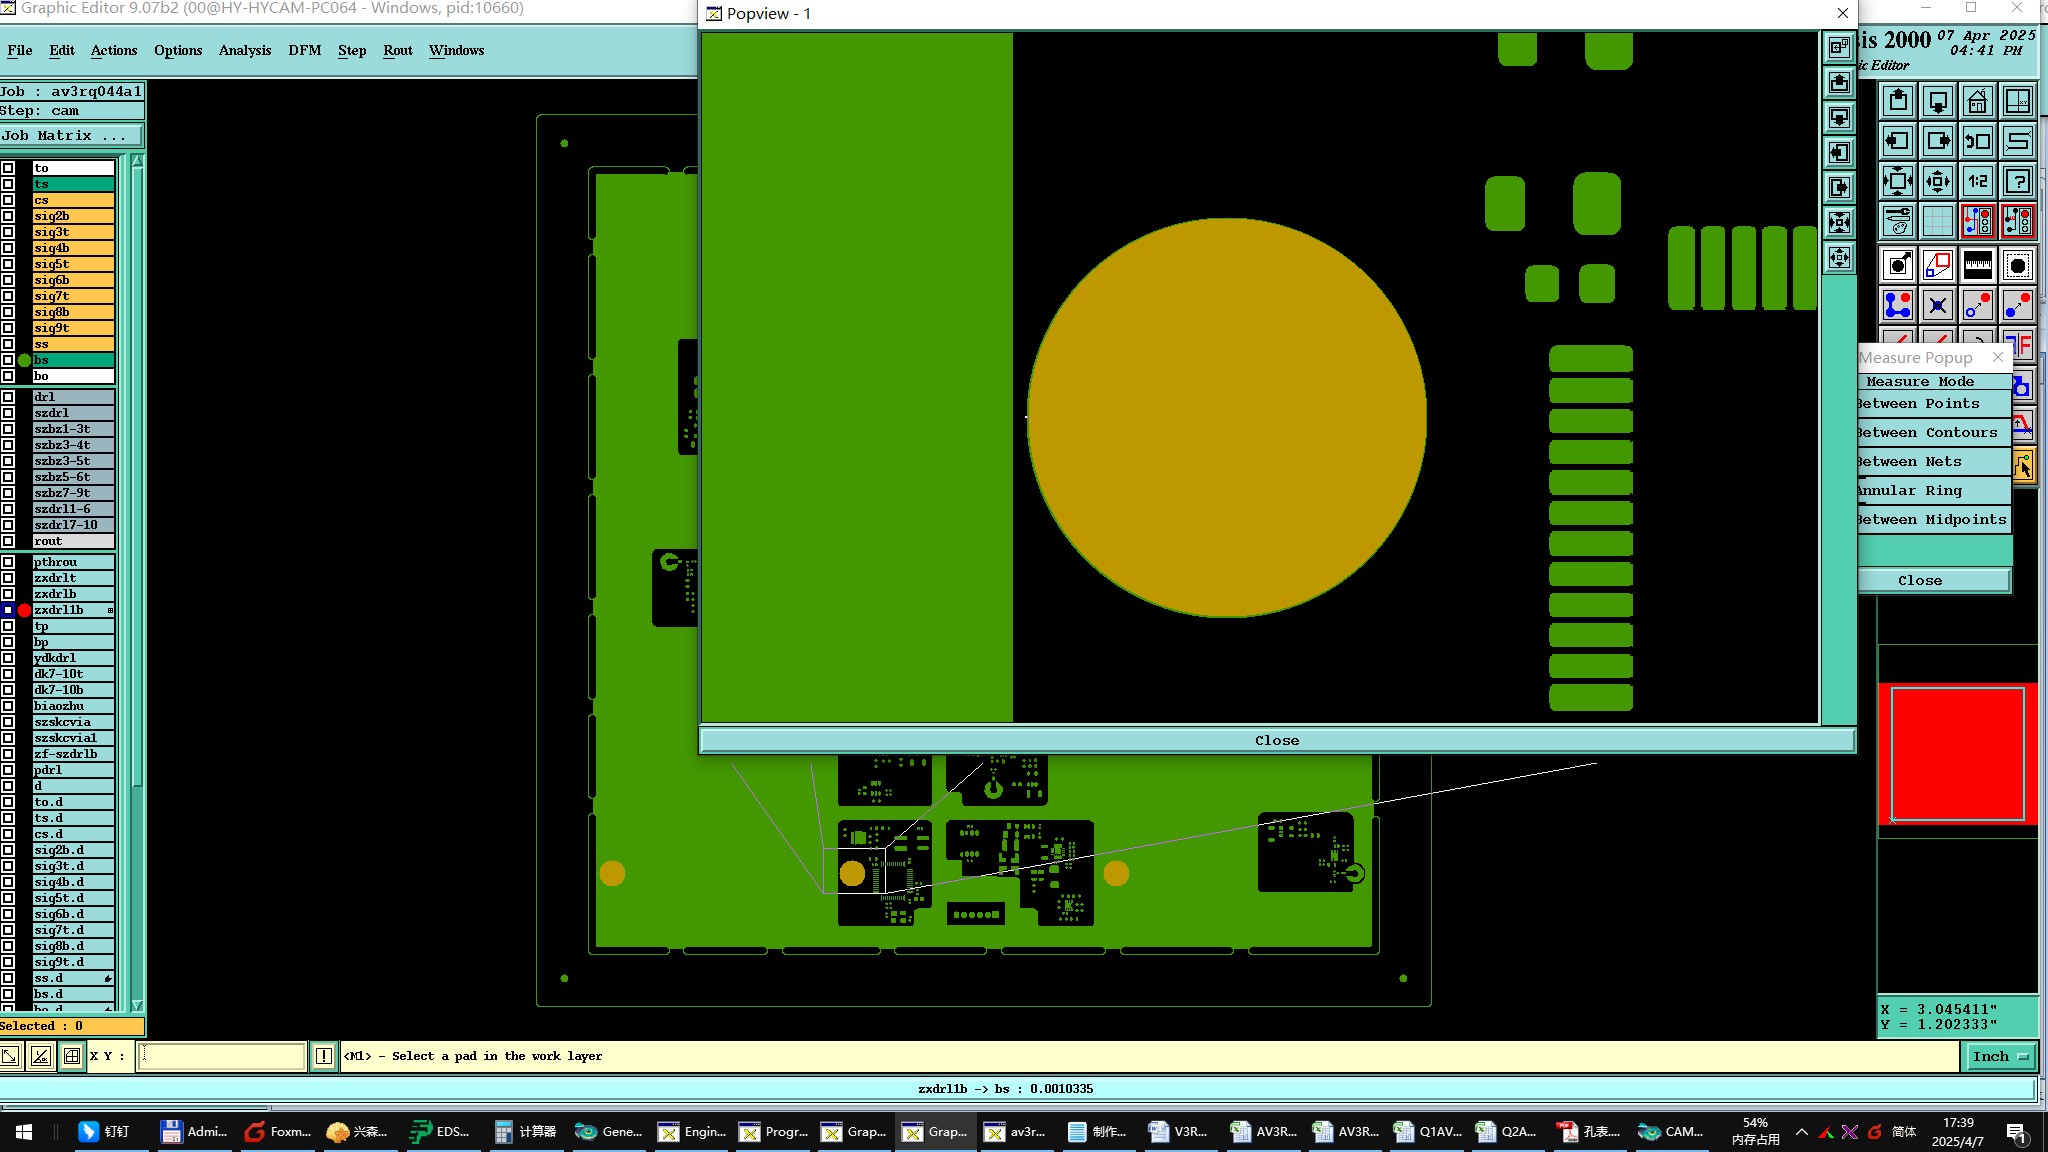Click the previous view undo-zoom icon
This screenshot has height=1152, width=2048.
point(1977,141)
